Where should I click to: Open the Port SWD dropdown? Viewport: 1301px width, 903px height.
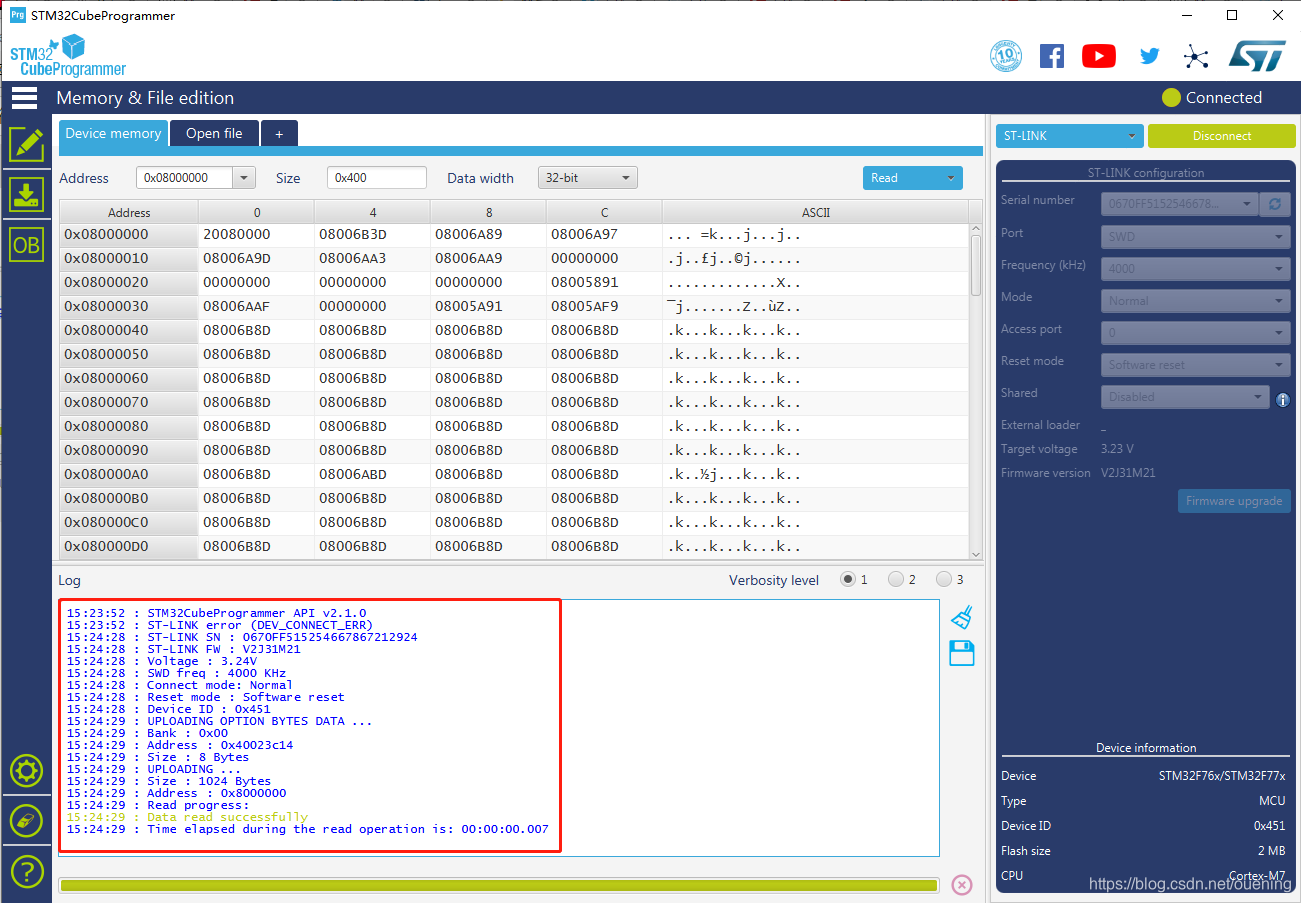click(1196, 237)
